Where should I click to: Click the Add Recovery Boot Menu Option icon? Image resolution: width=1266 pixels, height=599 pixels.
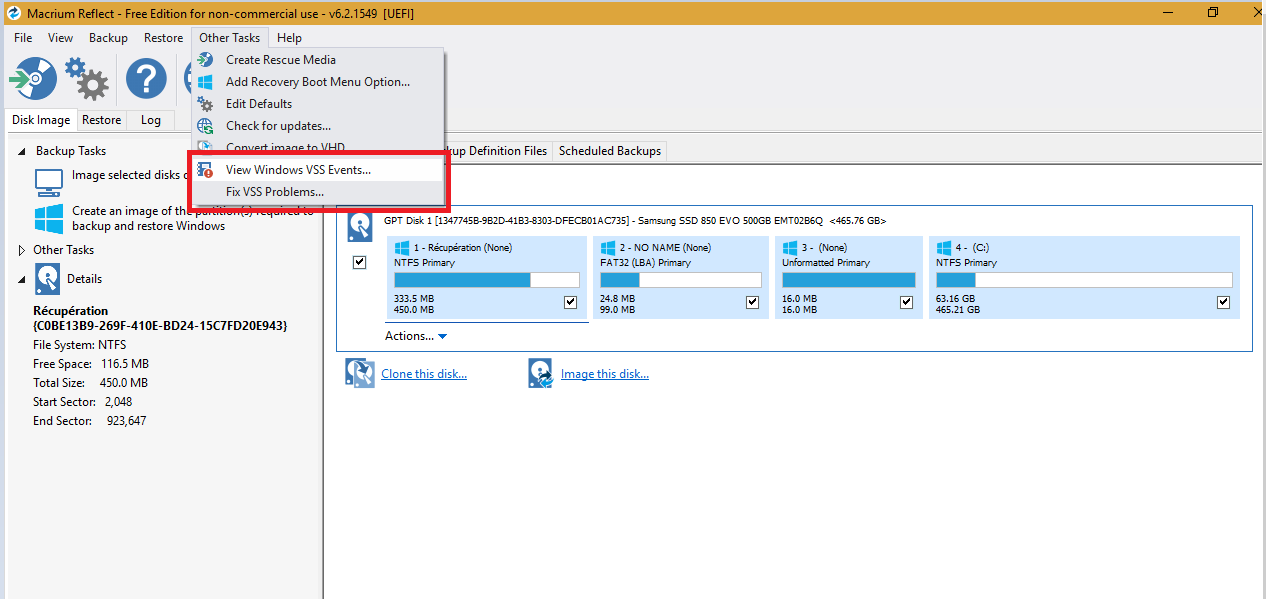coord(205,82)
